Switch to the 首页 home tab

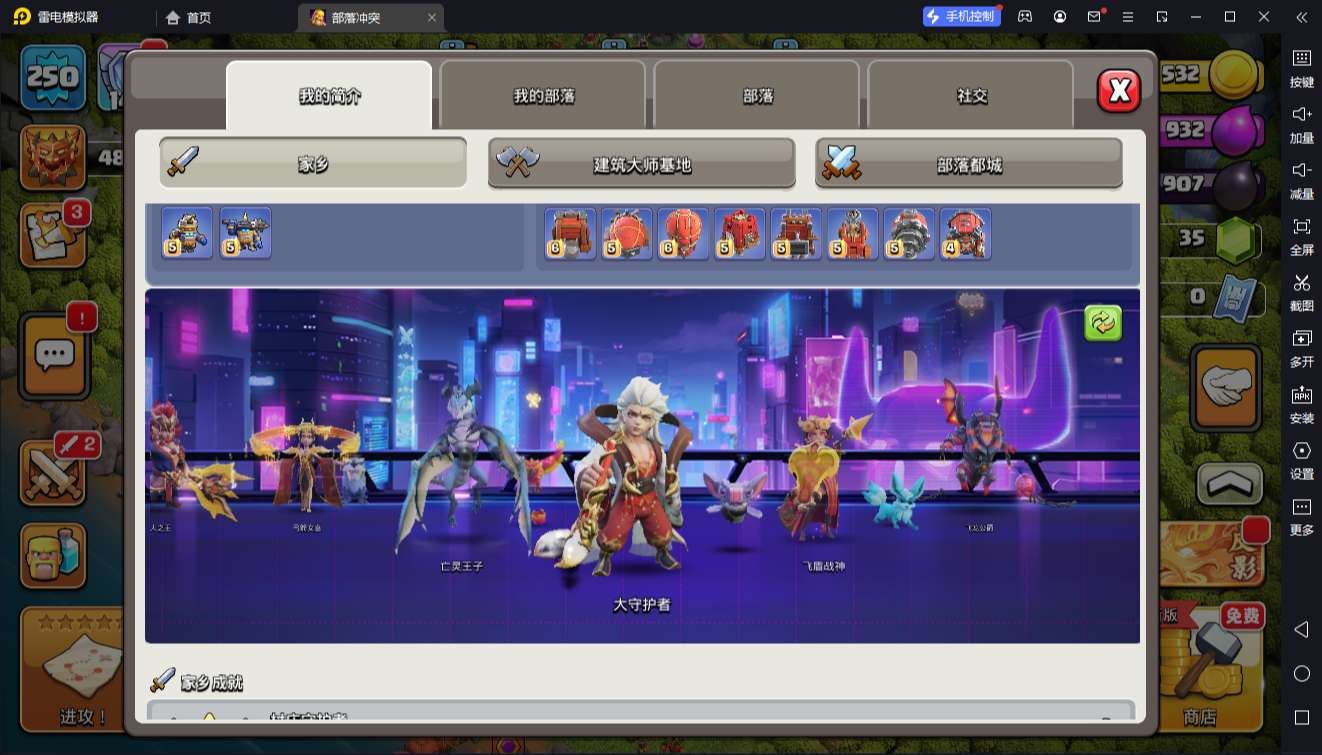coord(189,17)
